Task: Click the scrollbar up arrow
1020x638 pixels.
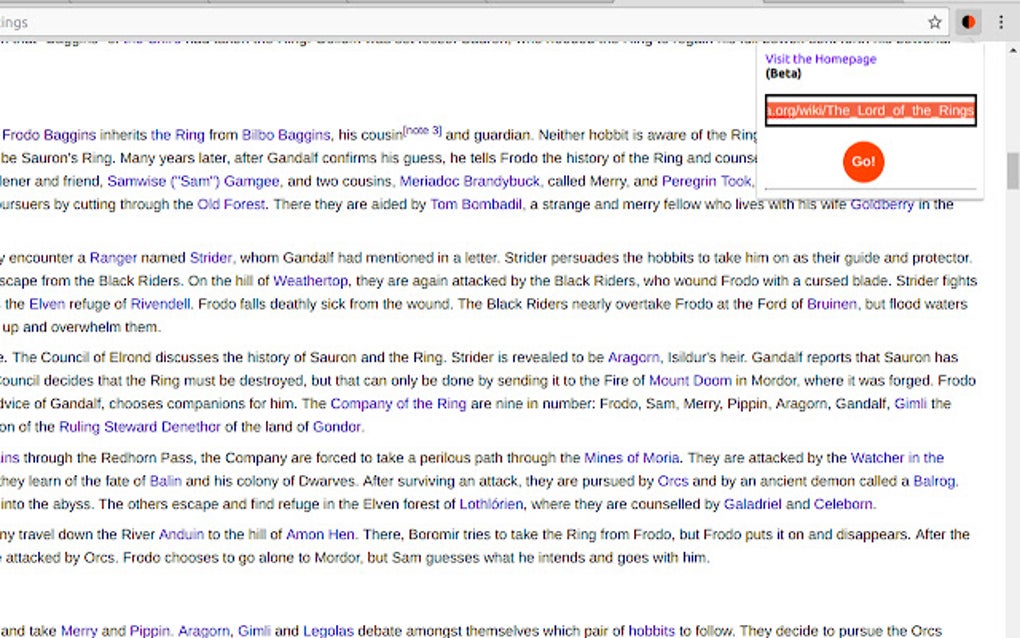Action: [x=1013, y=50]
